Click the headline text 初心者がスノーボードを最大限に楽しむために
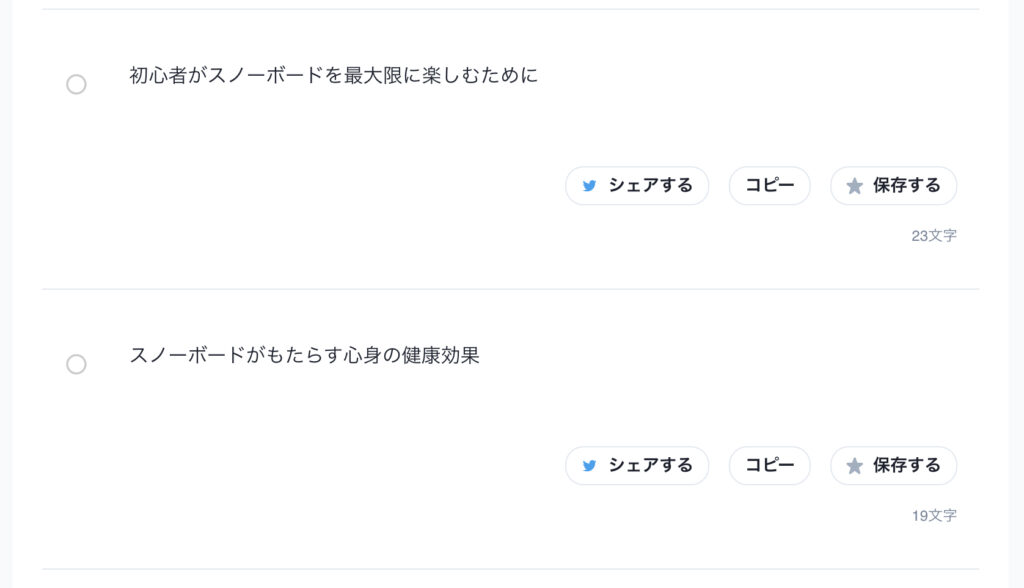This screenshot has height=588, width=1024. coord(333,76)
